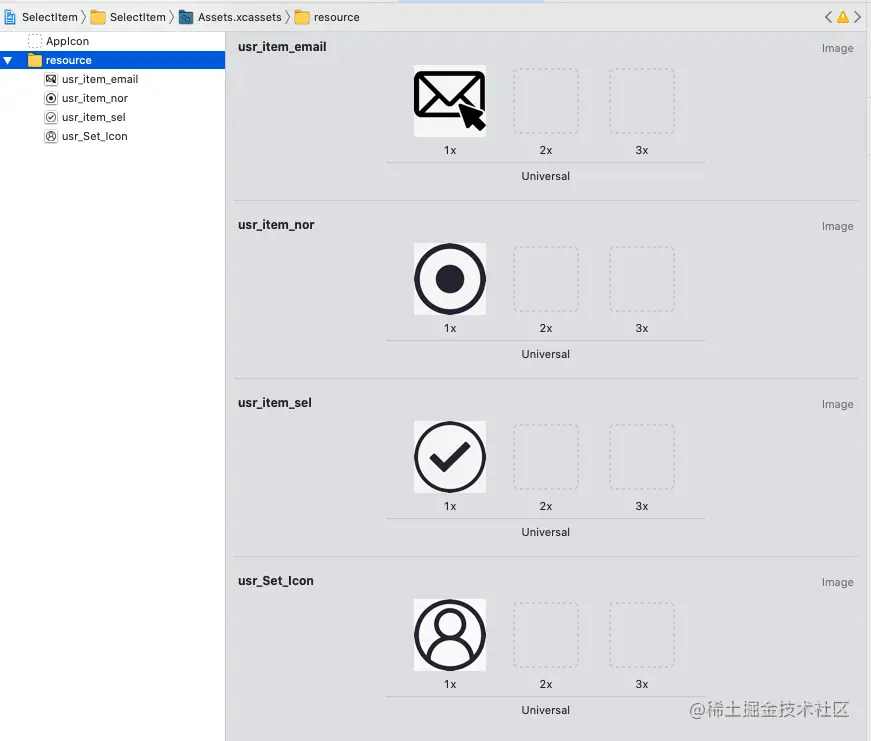Select the usr_item_sel 2x empty slot
Image resolution: width=871 pixels, height=741 pixels.
[546, 457]
